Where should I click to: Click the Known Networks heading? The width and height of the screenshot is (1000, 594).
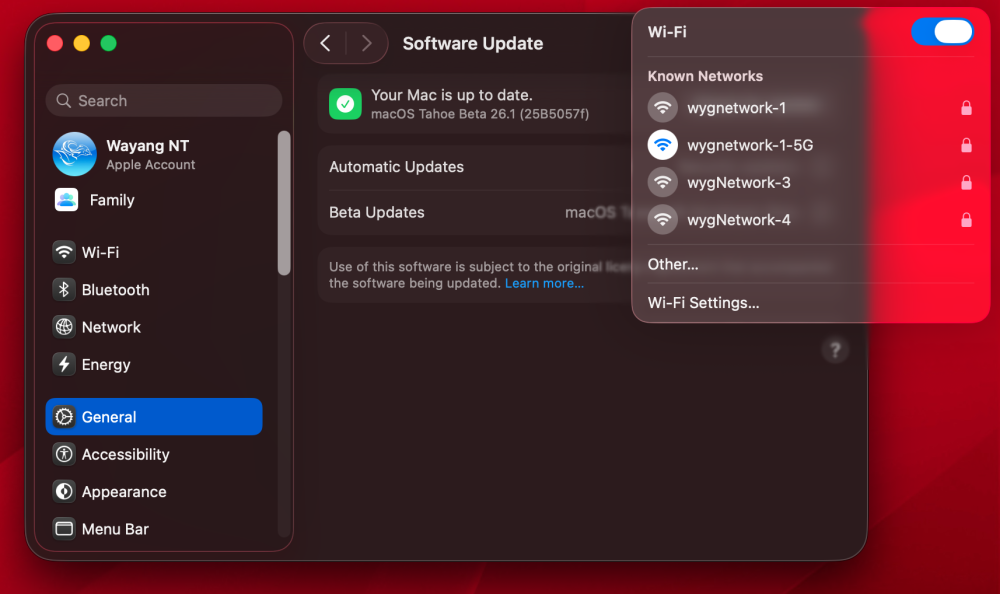[x=705, y=76]
